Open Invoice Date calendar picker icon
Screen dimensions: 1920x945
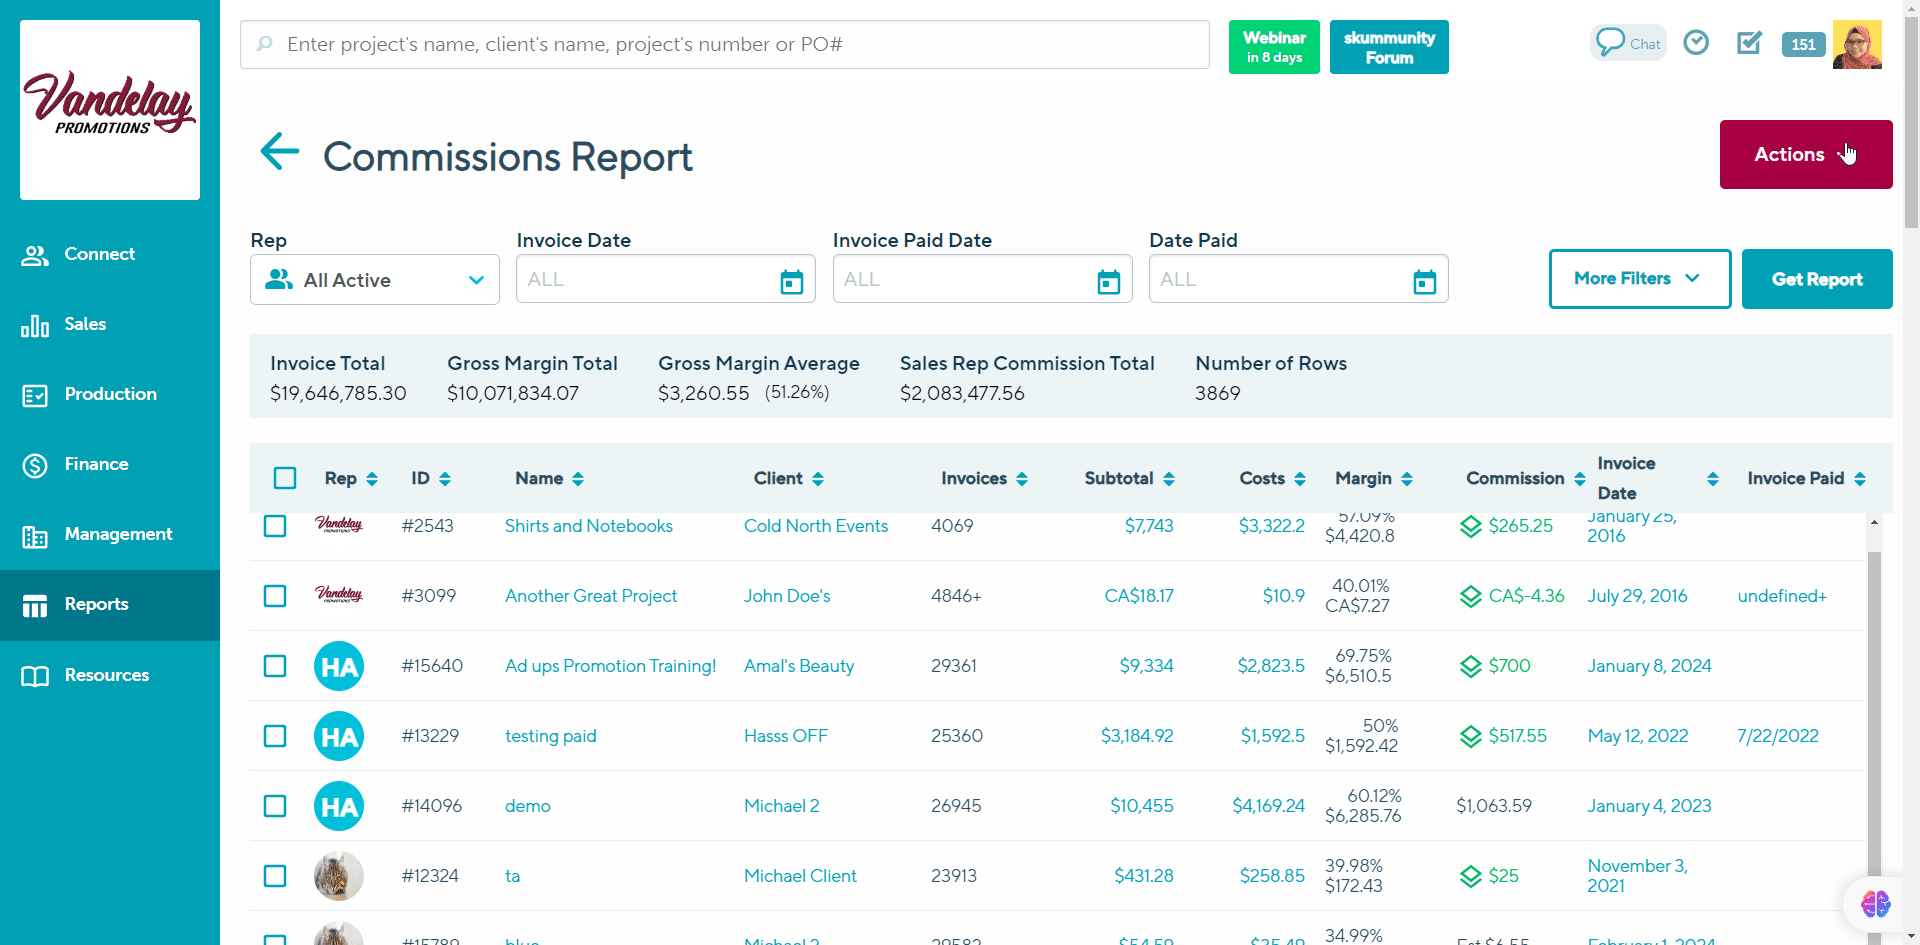[x=791, y=282]
